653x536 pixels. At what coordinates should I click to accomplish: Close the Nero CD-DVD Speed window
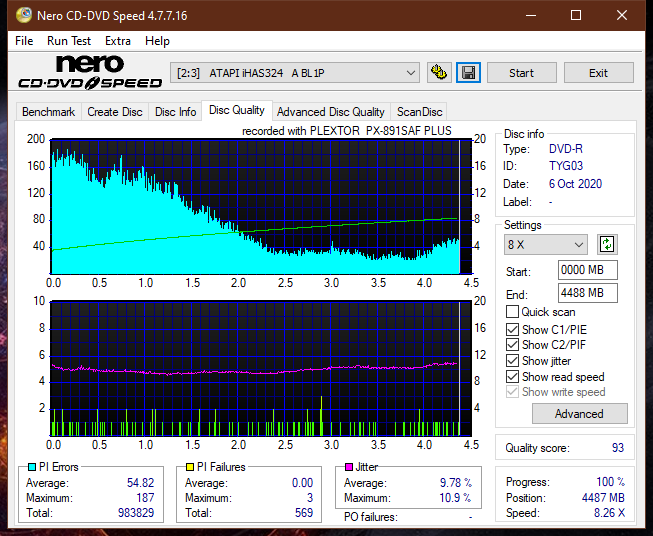(622, 15)
